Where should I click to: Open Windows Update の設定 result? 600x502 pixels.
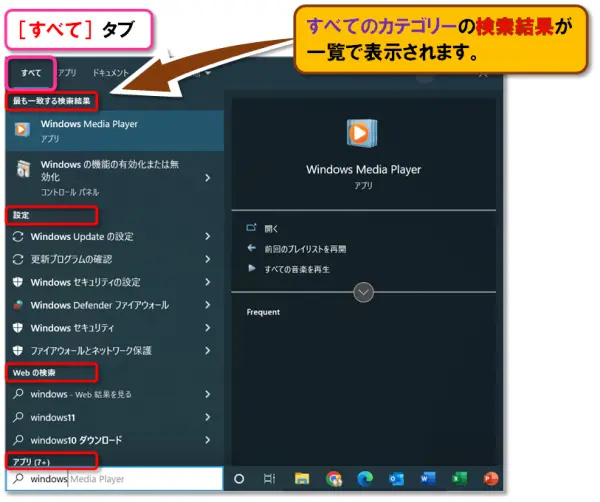click(x=115, y=236)
